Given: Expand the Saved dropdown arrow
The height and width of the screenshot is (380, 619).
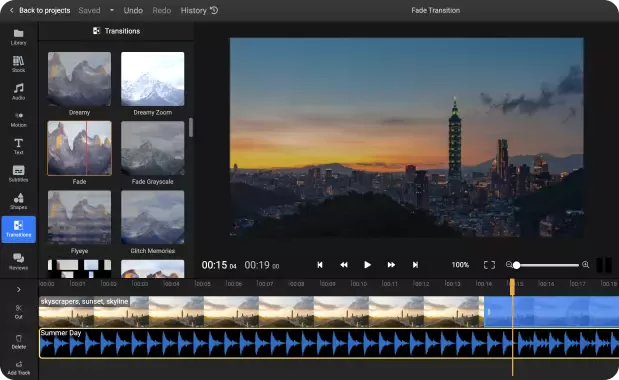Looking at the screenshot, I should tap(112, 10).
